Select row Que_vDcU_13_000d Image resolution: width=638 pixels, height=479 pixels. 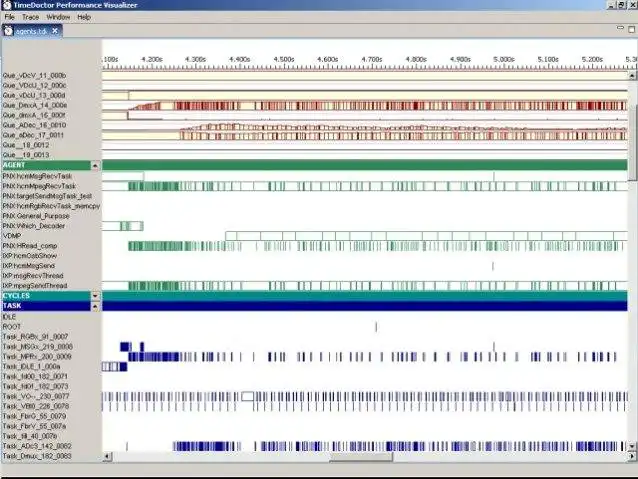click(34, 95)
